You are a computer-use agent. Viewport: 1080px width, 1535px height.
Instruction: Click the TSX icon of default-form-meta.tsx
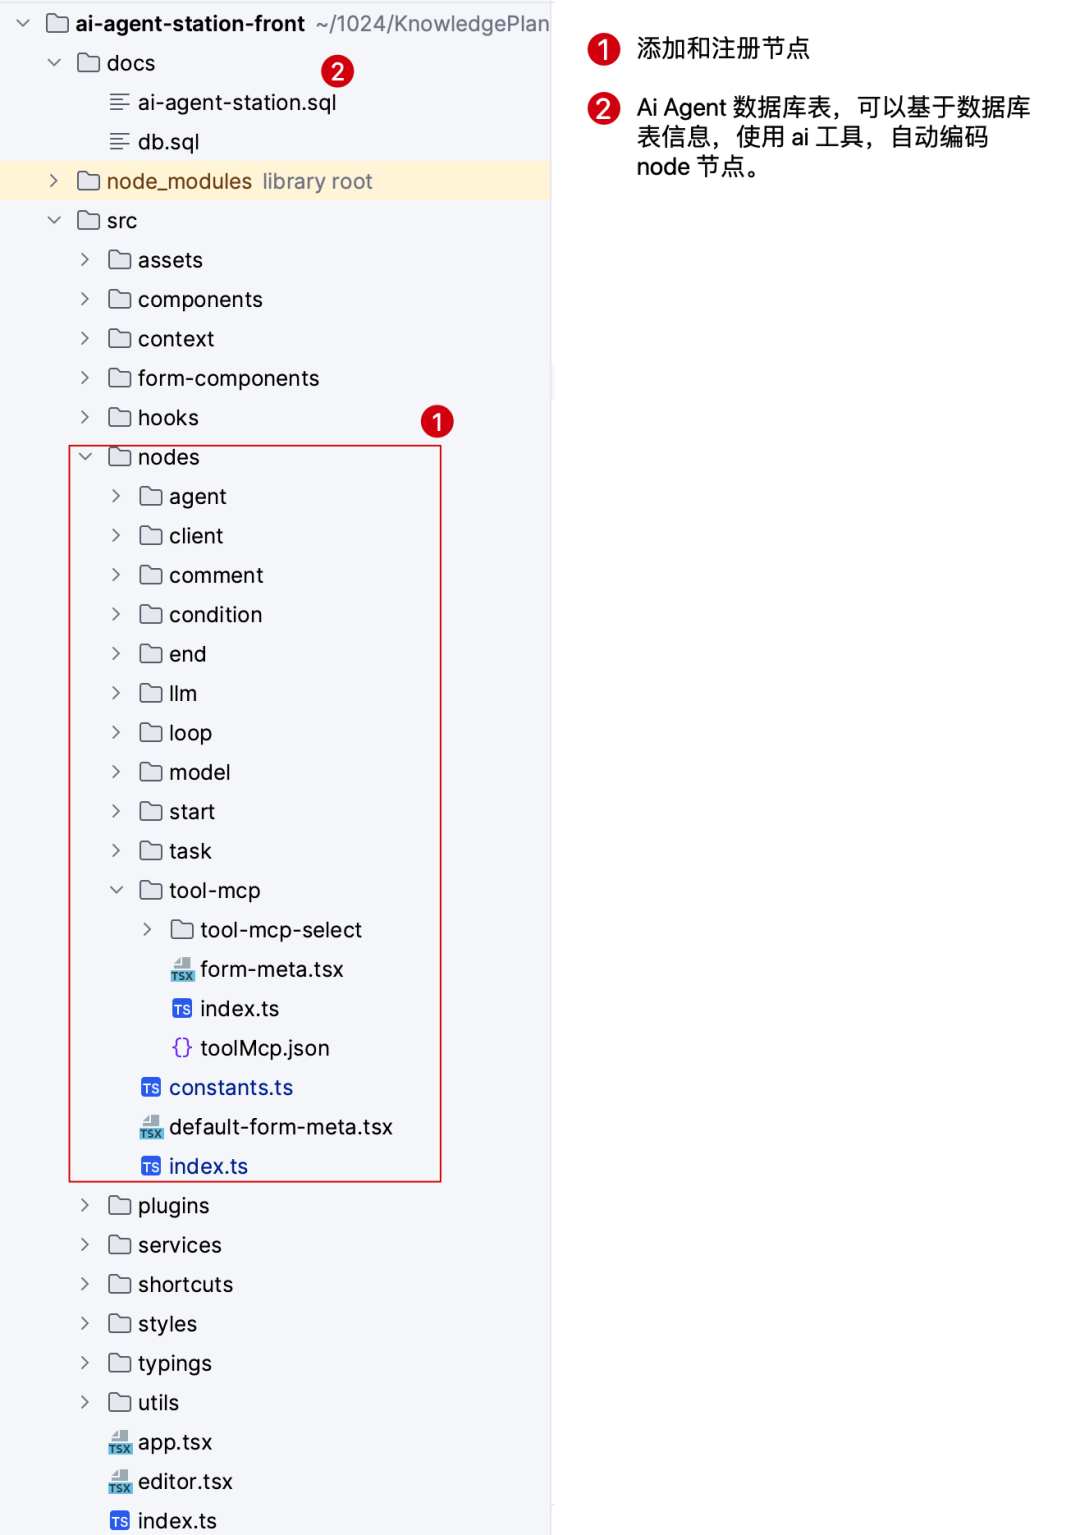(151, 1127)
